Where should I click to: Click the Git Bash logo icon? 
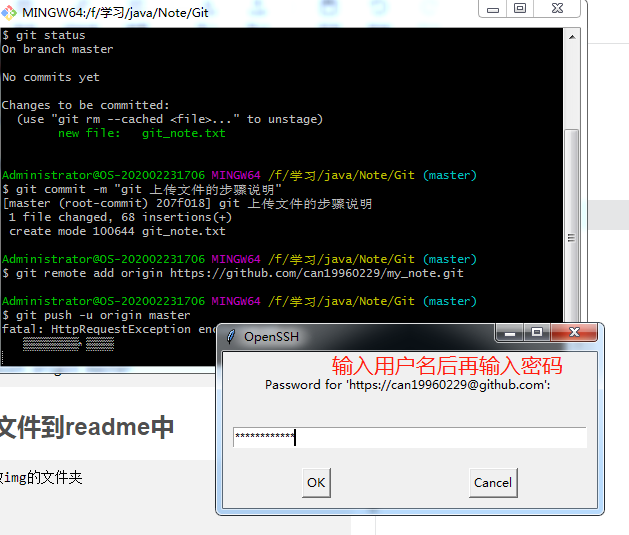point(9,12)
